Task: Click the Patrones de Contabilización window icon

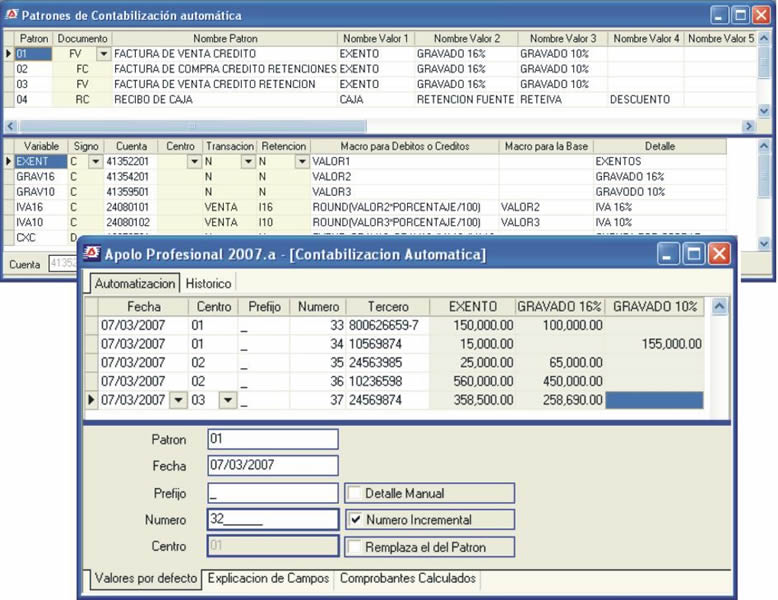Action: [11, 14]
